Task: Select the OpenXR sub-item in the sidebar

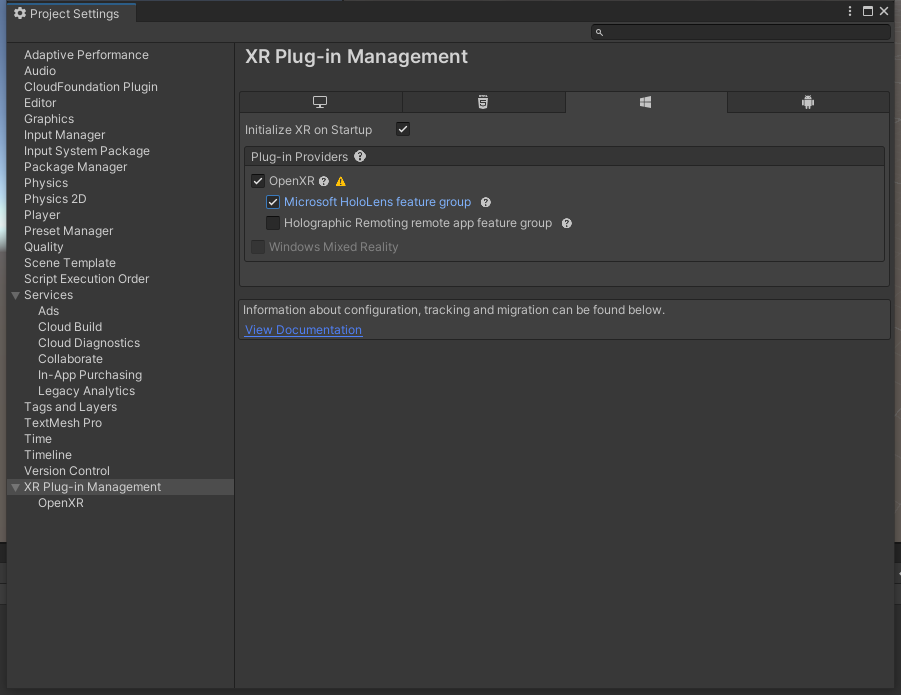Action: [61, 503]
